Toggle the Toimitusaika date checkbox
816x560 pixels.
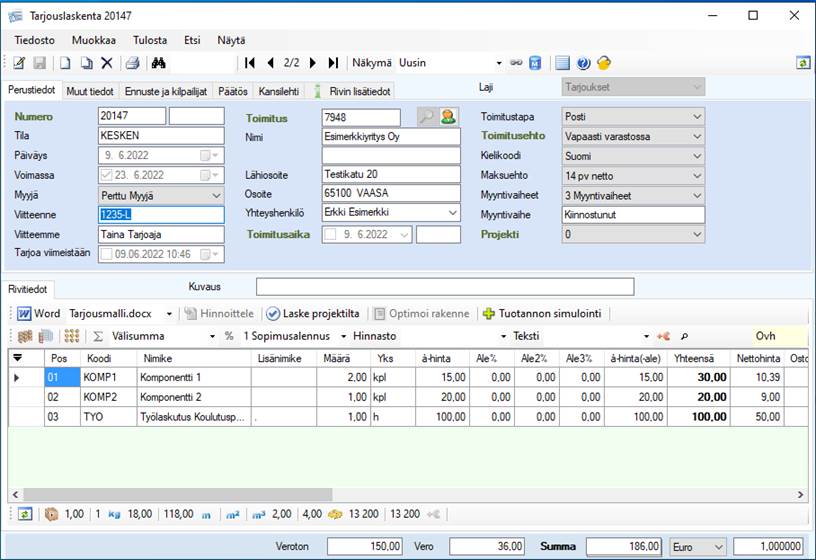click(x=330, y=234)
